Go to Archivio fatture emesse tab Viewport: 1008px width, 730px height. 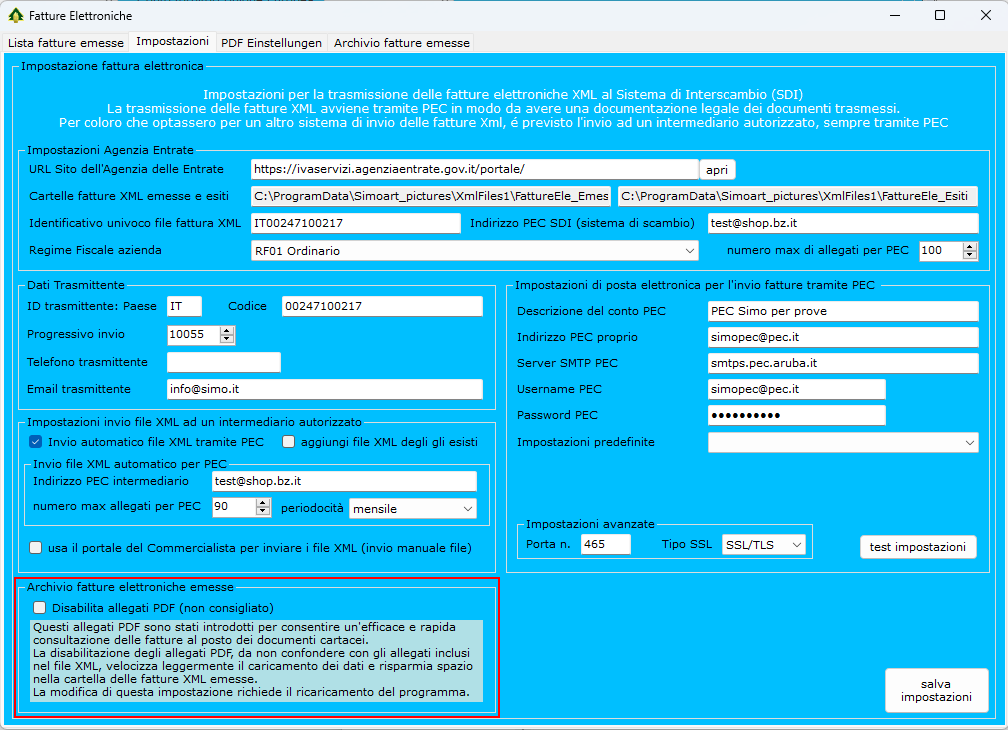(x=401, y=43)
